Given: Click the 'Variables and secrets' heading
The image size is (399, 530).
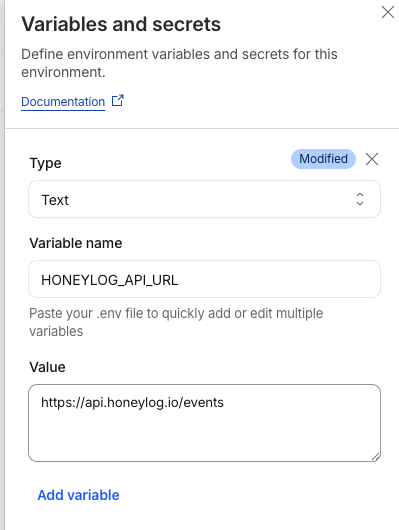Looking at the screenshot, I should (121, 24).
